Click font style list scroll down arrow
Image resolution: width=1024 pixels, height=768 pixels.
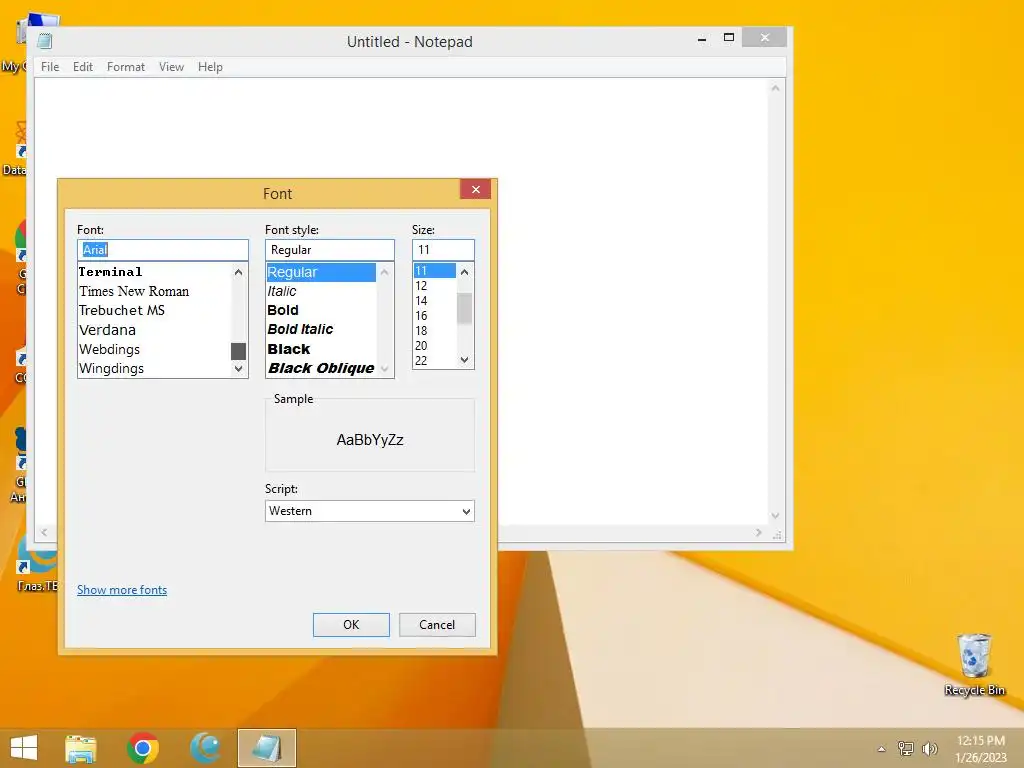point(385,369)
